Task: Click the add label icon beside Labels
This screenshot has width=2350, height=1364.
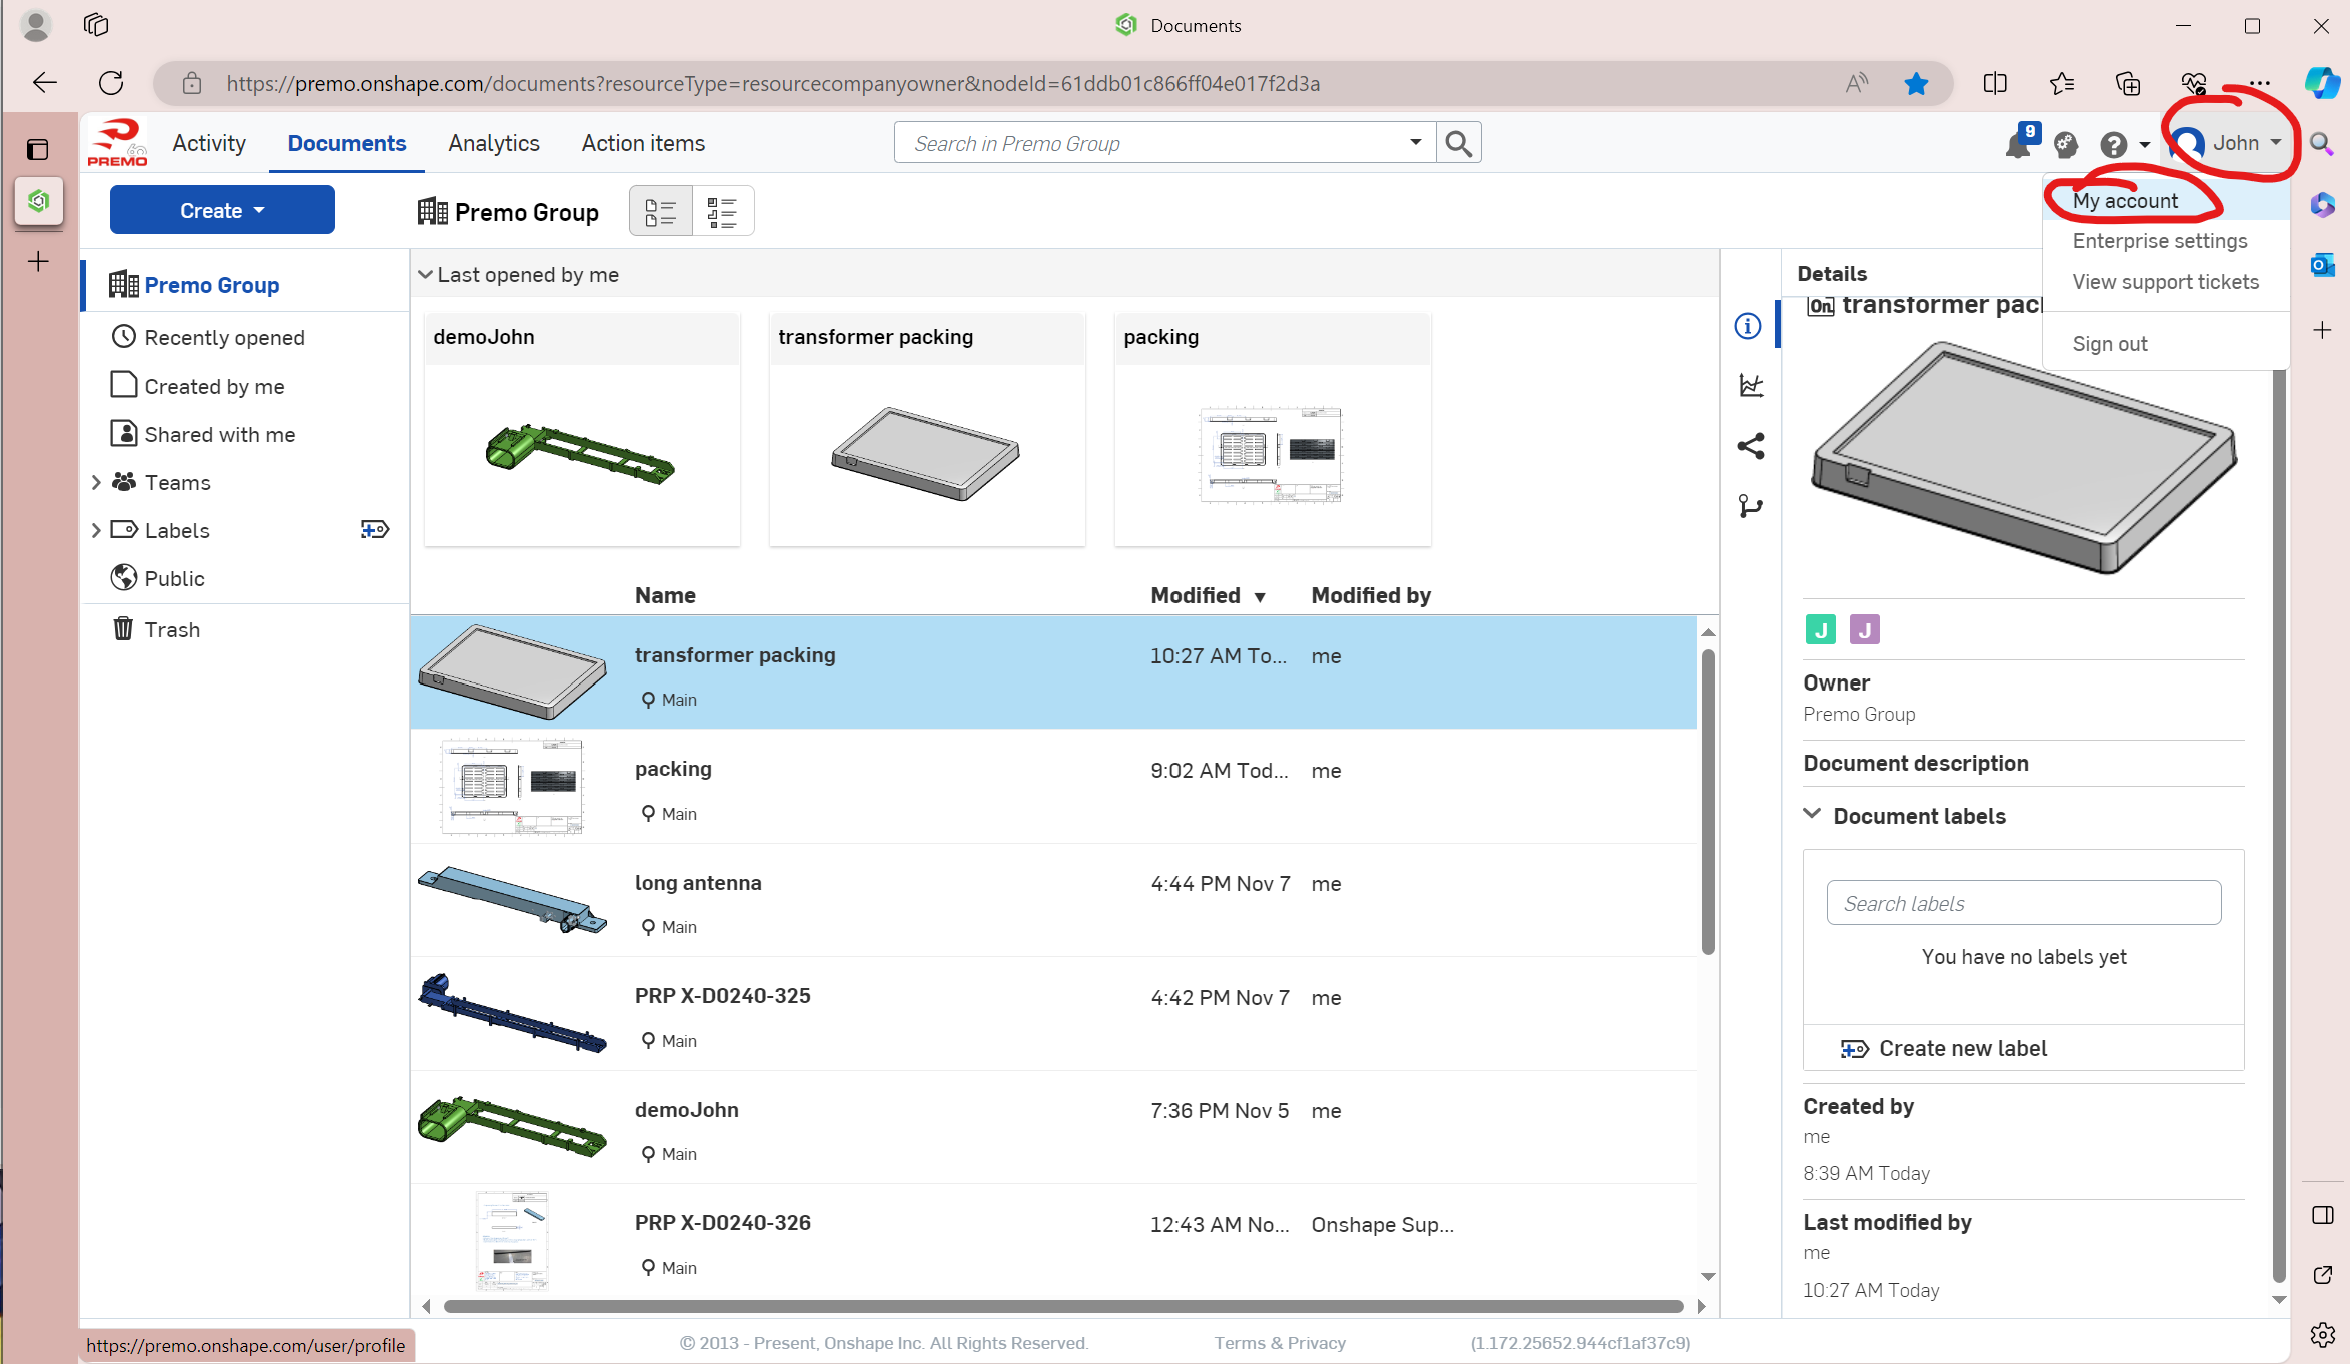Action: pyautogui.click(x=374, y=530)
